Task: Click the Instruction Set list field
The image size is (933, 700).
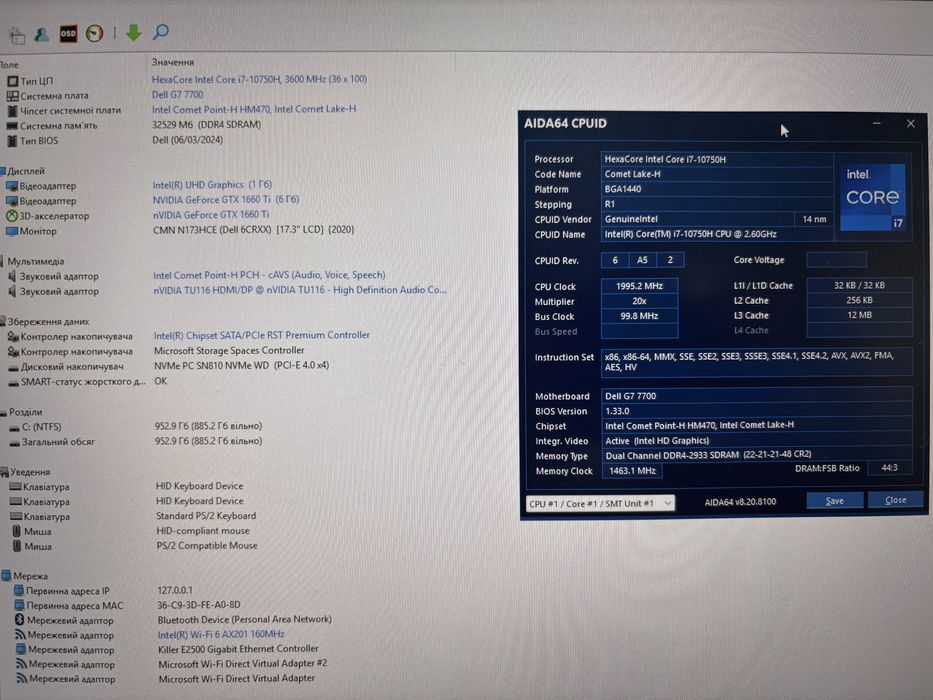Action: click(x=756, y=361)
